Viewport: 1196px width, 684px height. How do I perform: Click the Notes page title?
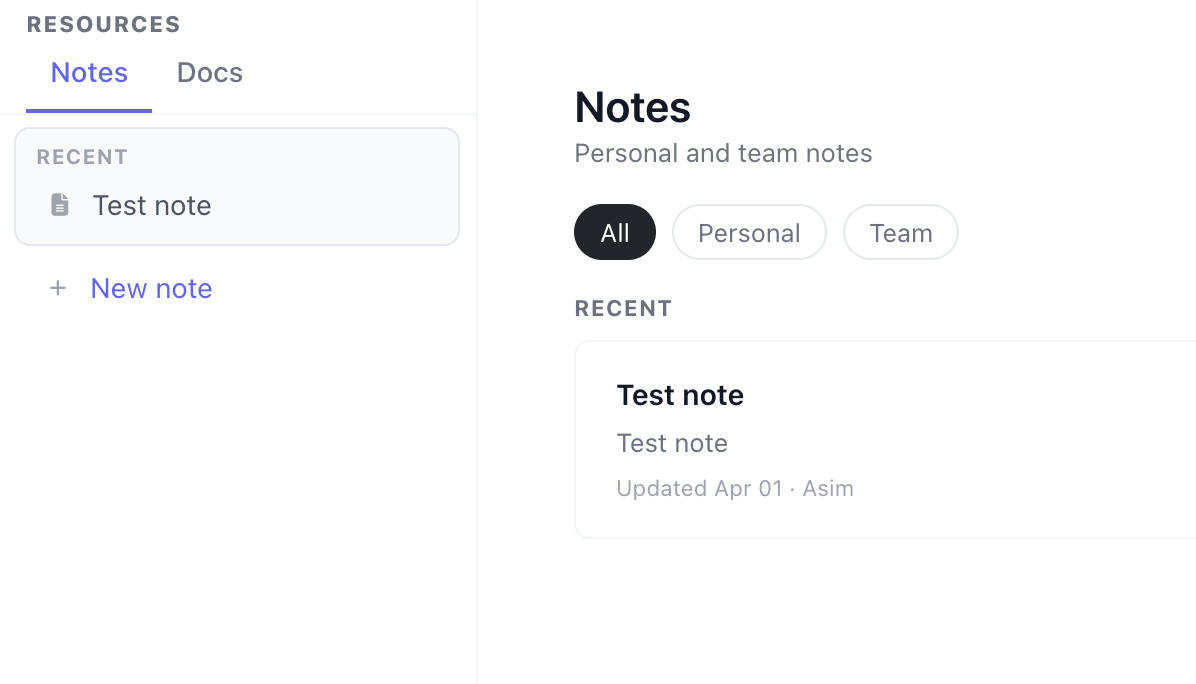coord(632,107)
